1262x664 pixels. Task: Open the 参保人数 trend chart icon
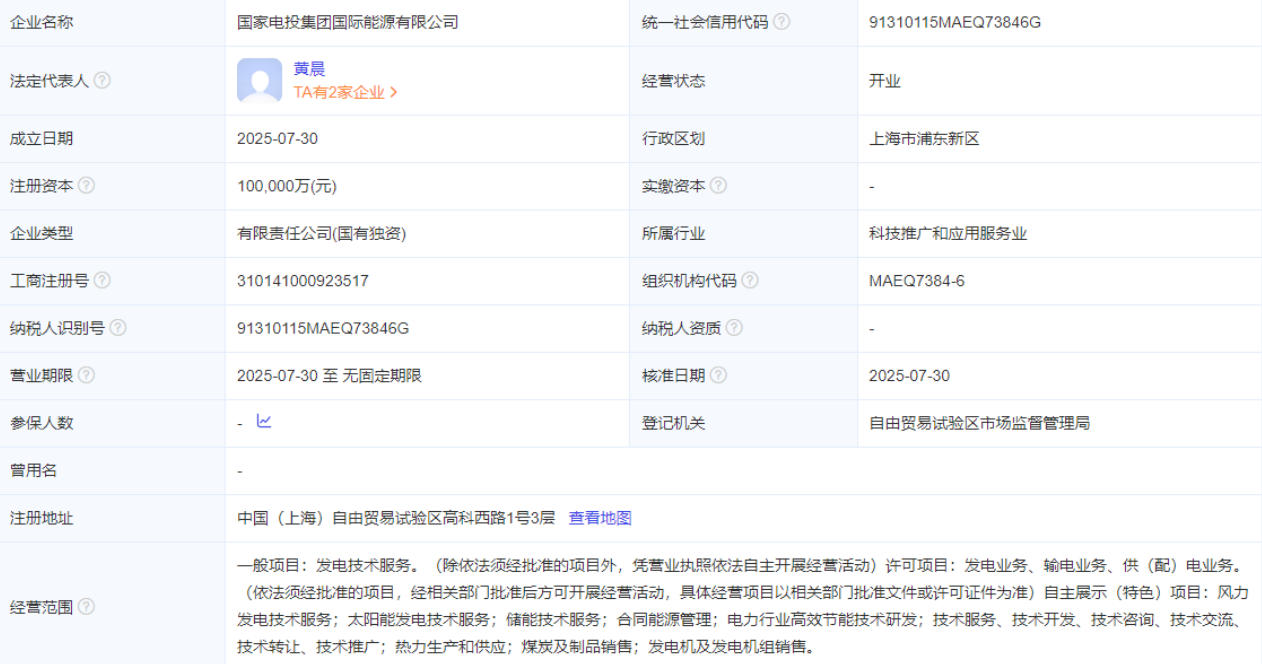tap(264, 422)
